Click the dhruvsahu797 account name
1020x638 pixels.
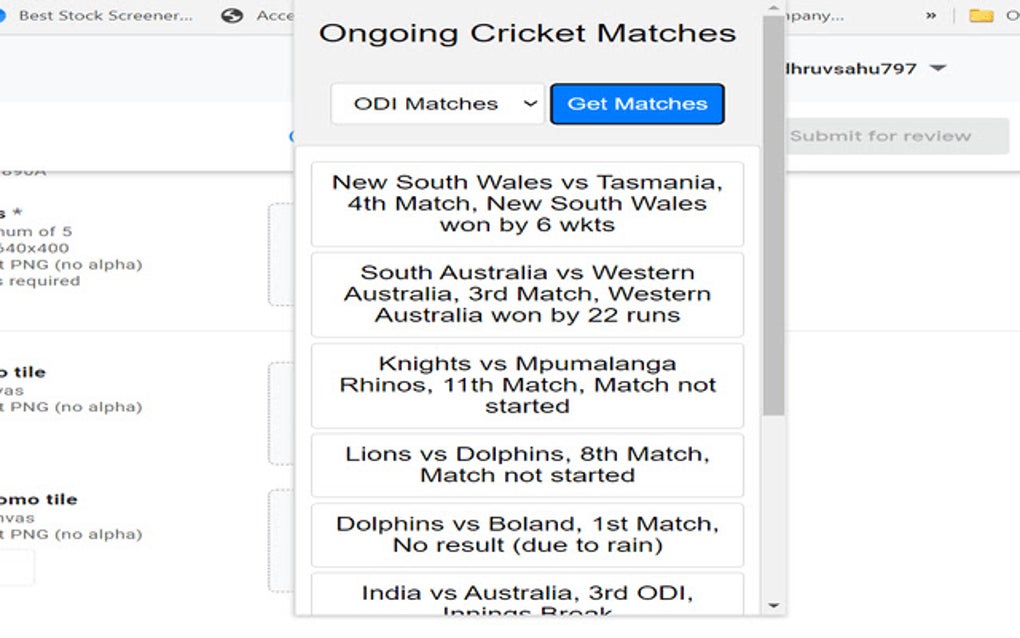pyautogui.click(x=853, y=69)
